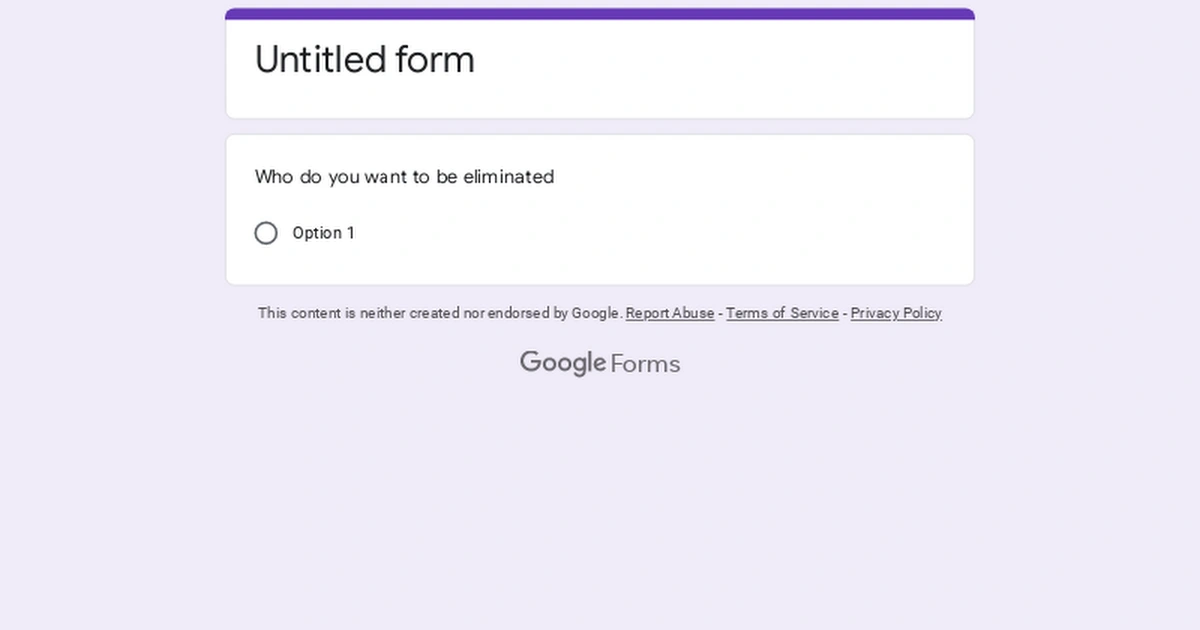The height and width of the screenshot is (630, 1200).
Task: Open the Terms of Service link
Action: click(x=782, y=313)
